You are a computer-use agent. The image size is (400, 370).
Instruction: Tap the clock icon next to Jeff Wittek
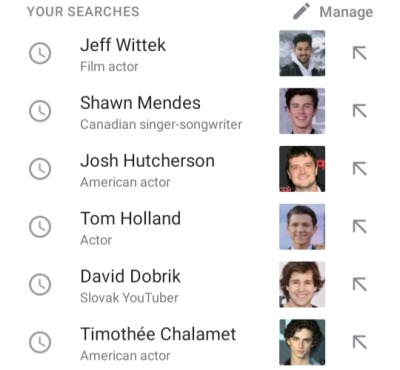(40, 53)
